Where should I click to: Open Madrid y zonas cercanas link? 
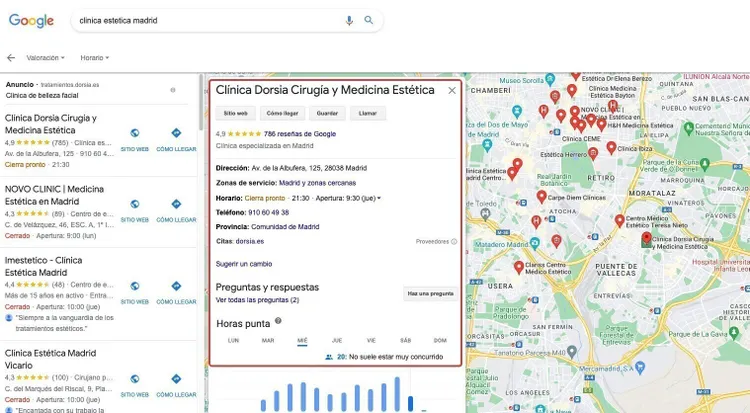pyautogui.click(x=317, y=183)
